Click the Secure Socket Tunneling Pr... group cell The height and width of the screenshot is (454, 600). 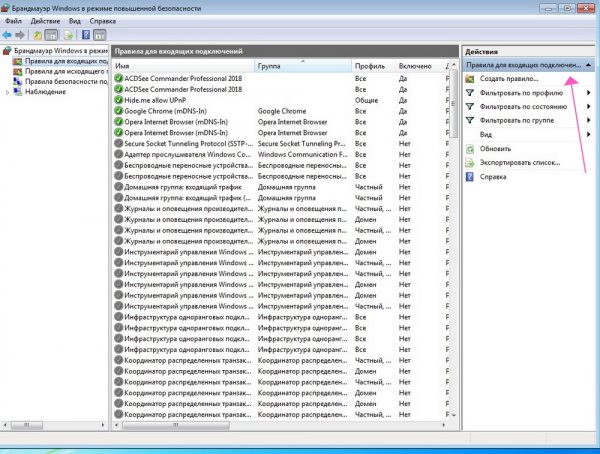click(x=301, y=143)
